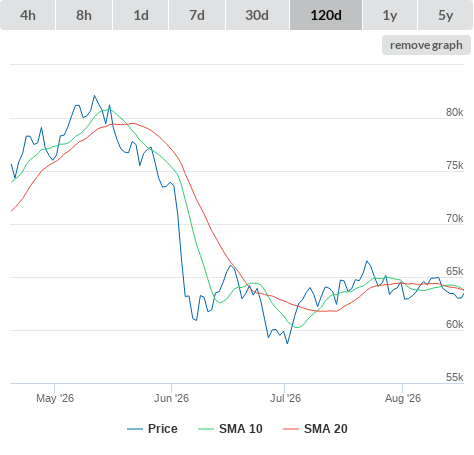
Task: Switch to the 8h time range
Action: (84, 15)
